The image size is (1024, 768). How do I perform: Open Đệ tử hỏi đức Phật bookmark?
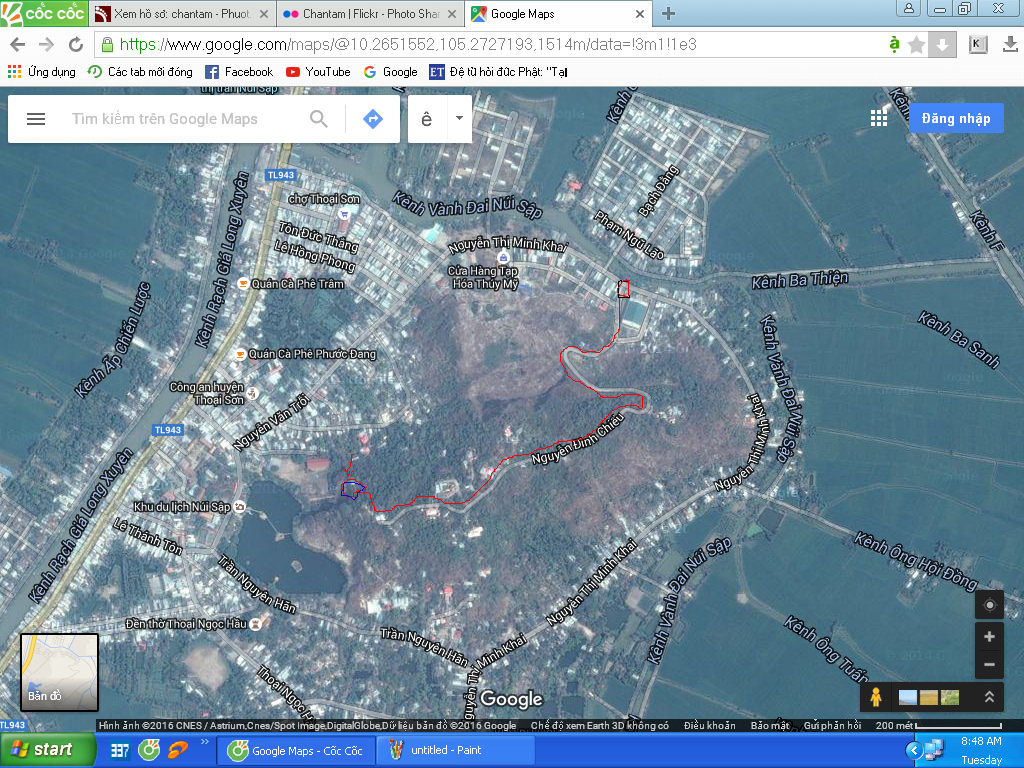498,72
